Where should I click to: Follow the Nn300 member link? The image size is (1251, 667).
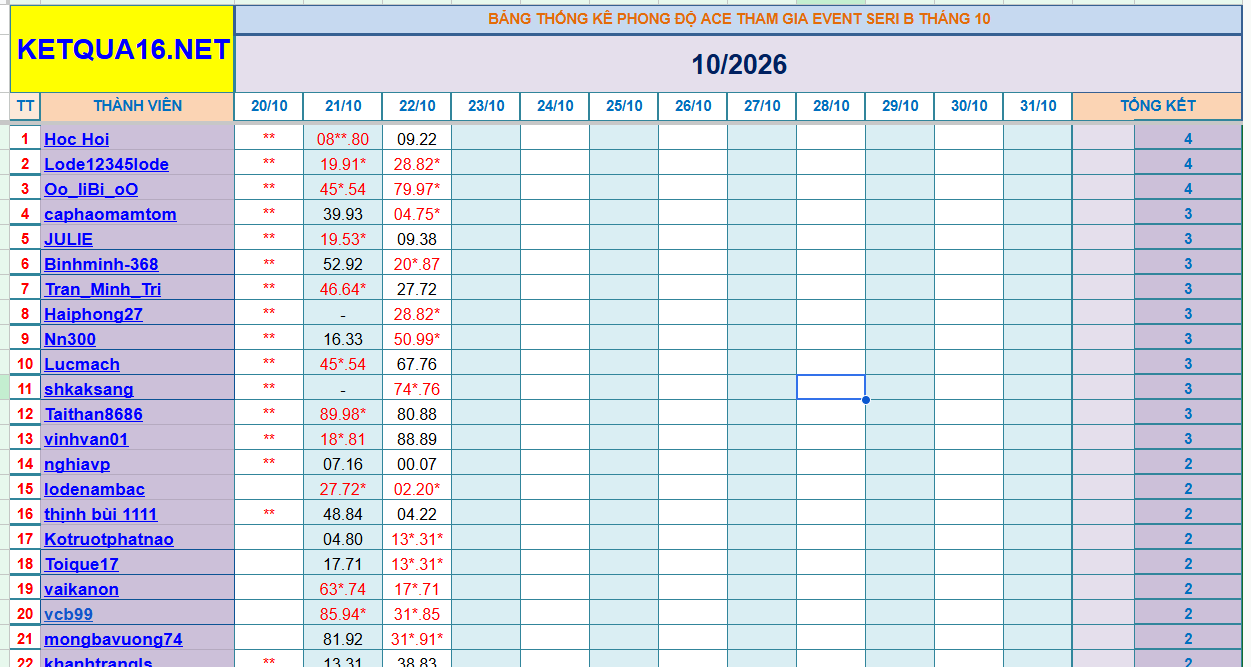pyautogui.click(x=70, y=339)
